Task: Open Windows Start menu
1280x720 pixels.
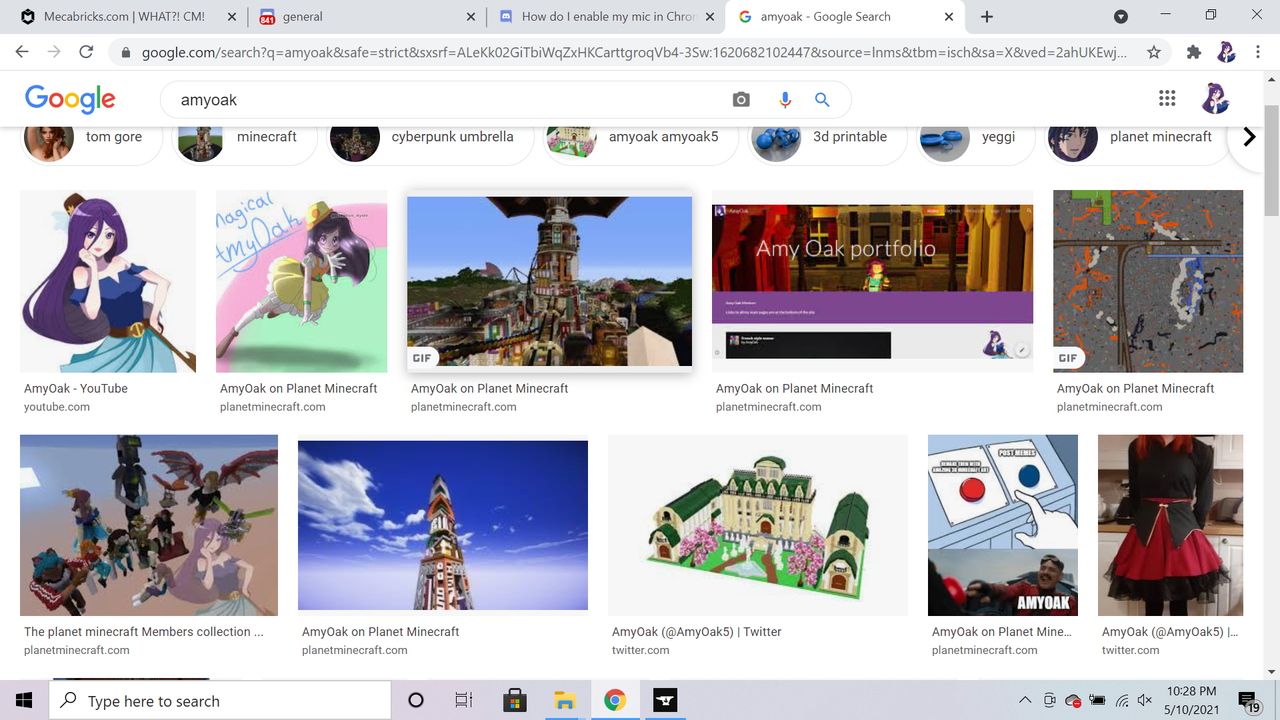Action: [x=24, y=700]
